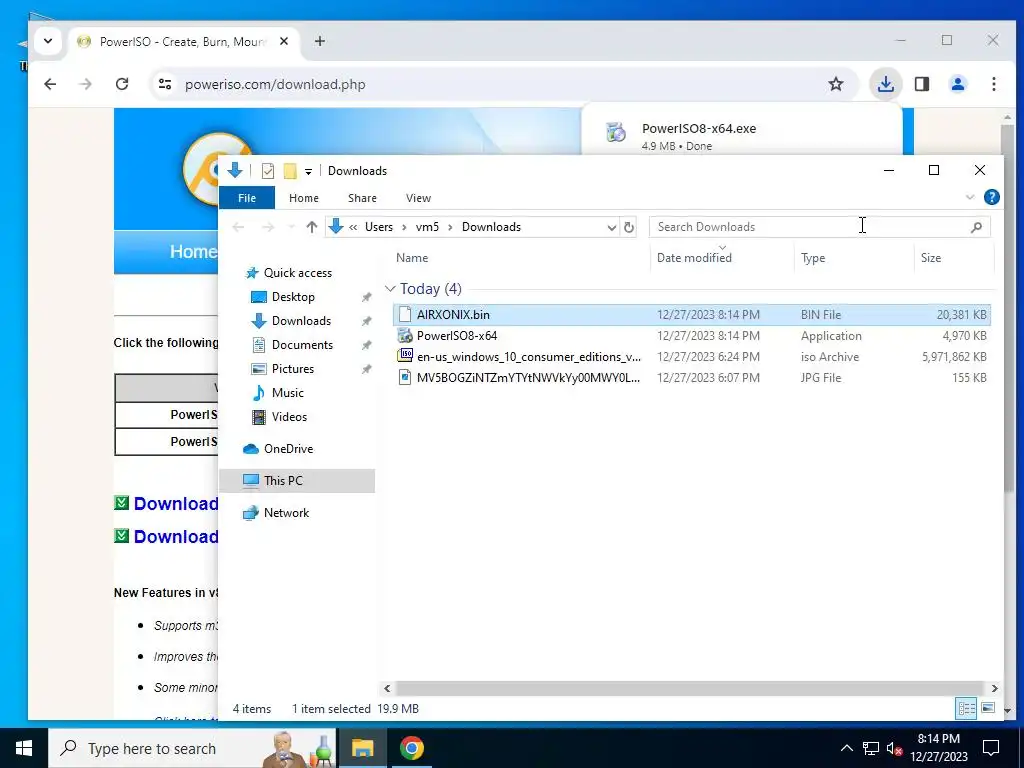
Task: Refresh the Downloads folder
Action: point(629,227)
